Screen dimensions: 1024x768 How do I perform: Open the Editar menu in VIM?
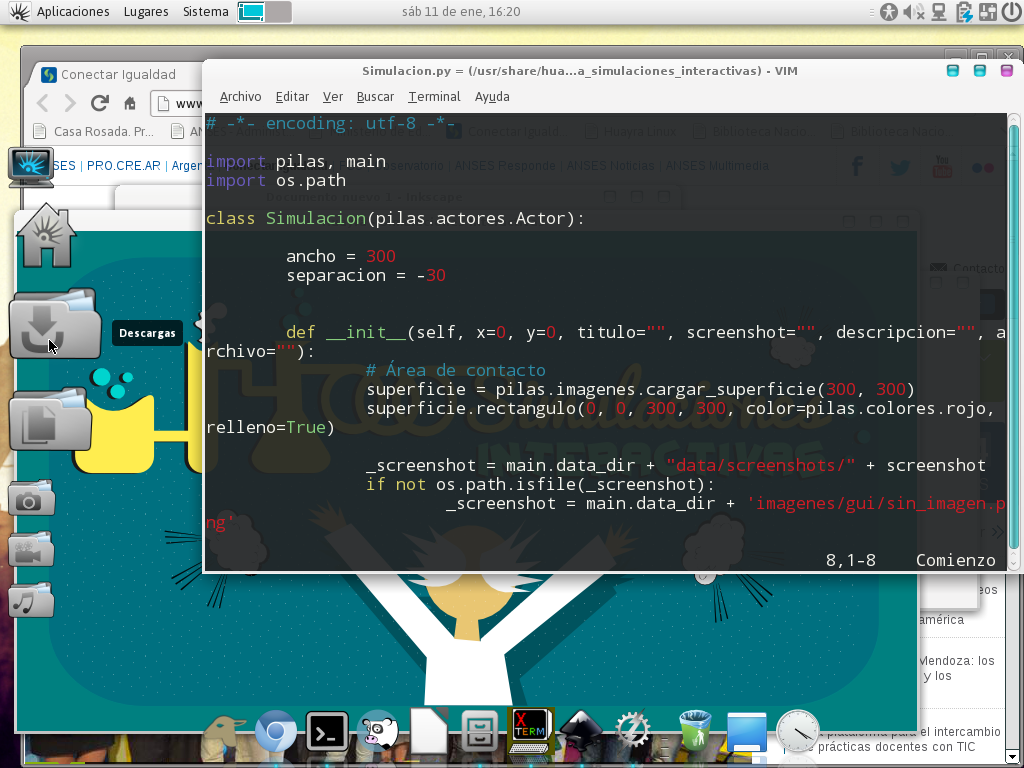292,97
